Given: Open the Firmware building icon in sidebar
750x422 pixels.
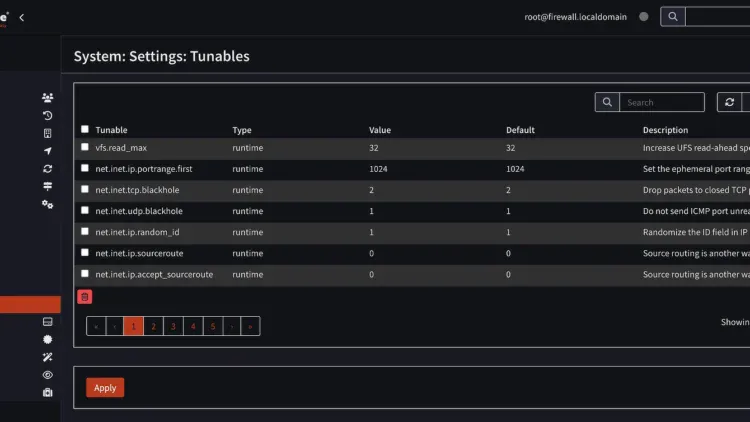Looking at the screenshot, I should (x=47, y=133).
